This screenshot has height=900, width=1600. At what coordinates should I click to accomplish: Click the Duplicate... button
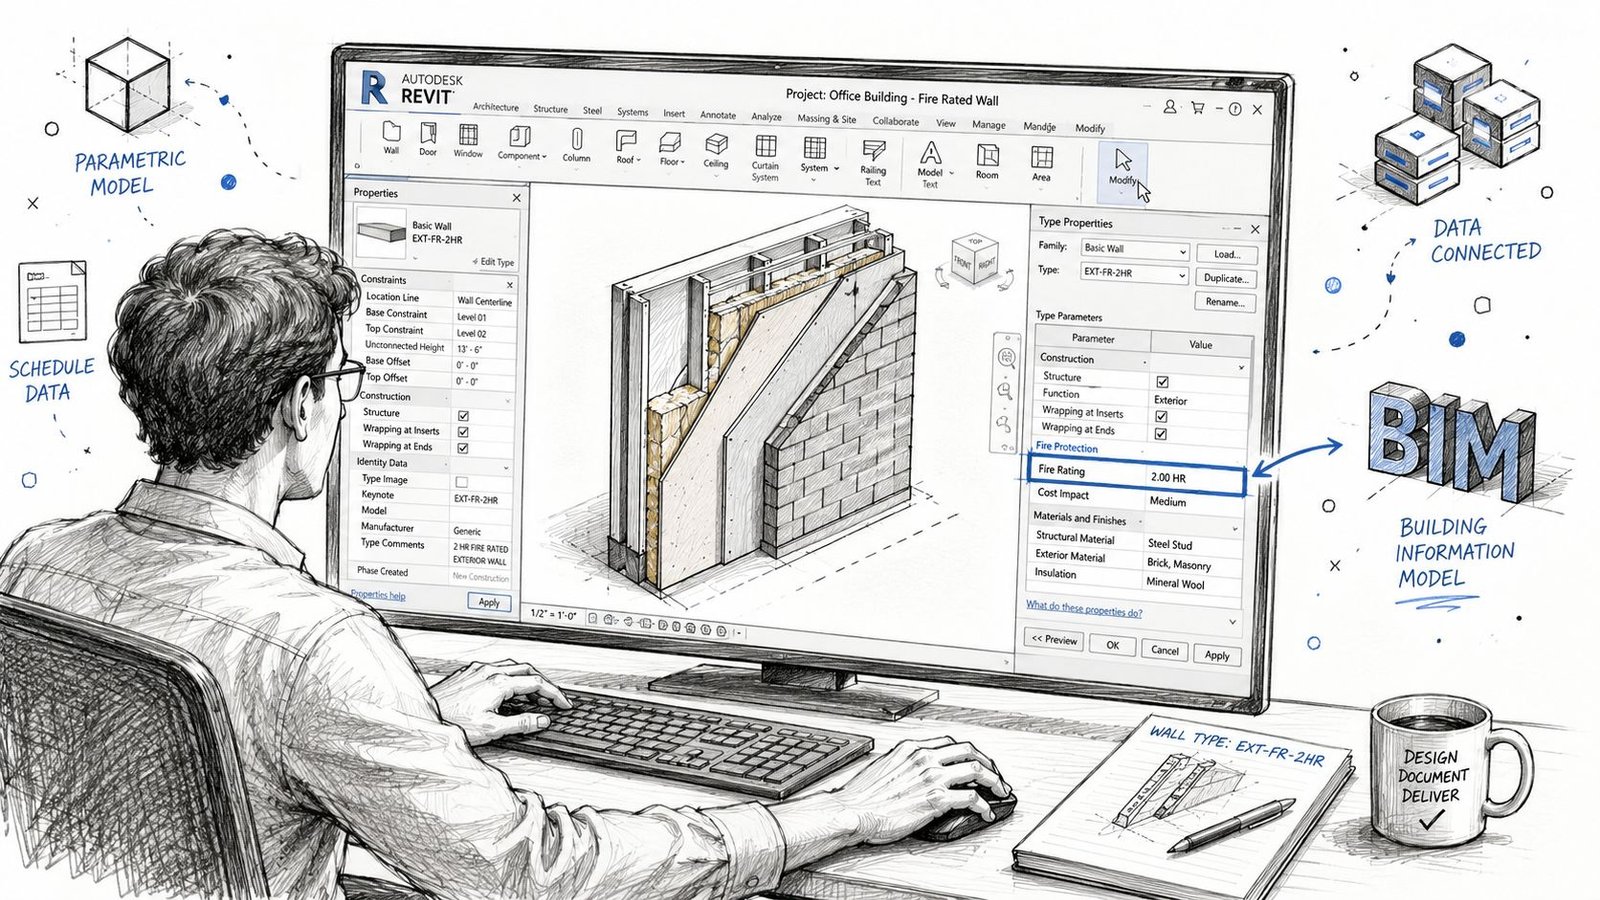click(1225, 278)
